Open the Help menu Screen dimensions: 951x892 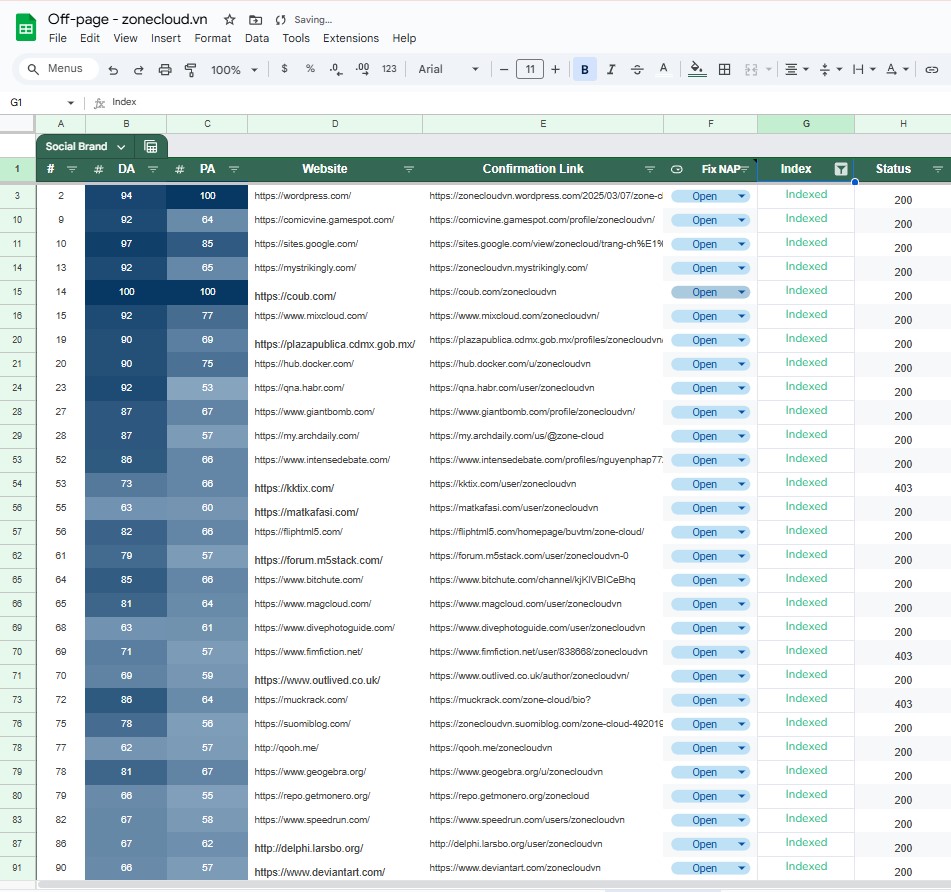404,38
